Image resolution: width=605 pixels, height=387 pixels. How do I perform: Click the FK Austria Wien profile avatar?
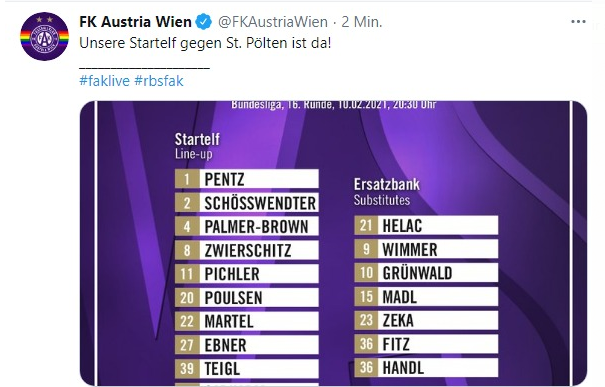44,36
